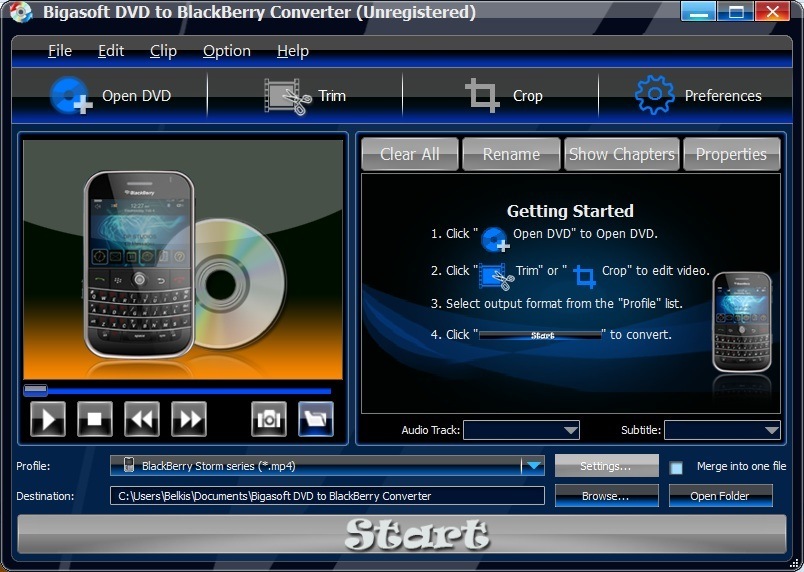Click the preview seek slider handle
This screenshot has width=804, height=572.
(x=35, y=391)
